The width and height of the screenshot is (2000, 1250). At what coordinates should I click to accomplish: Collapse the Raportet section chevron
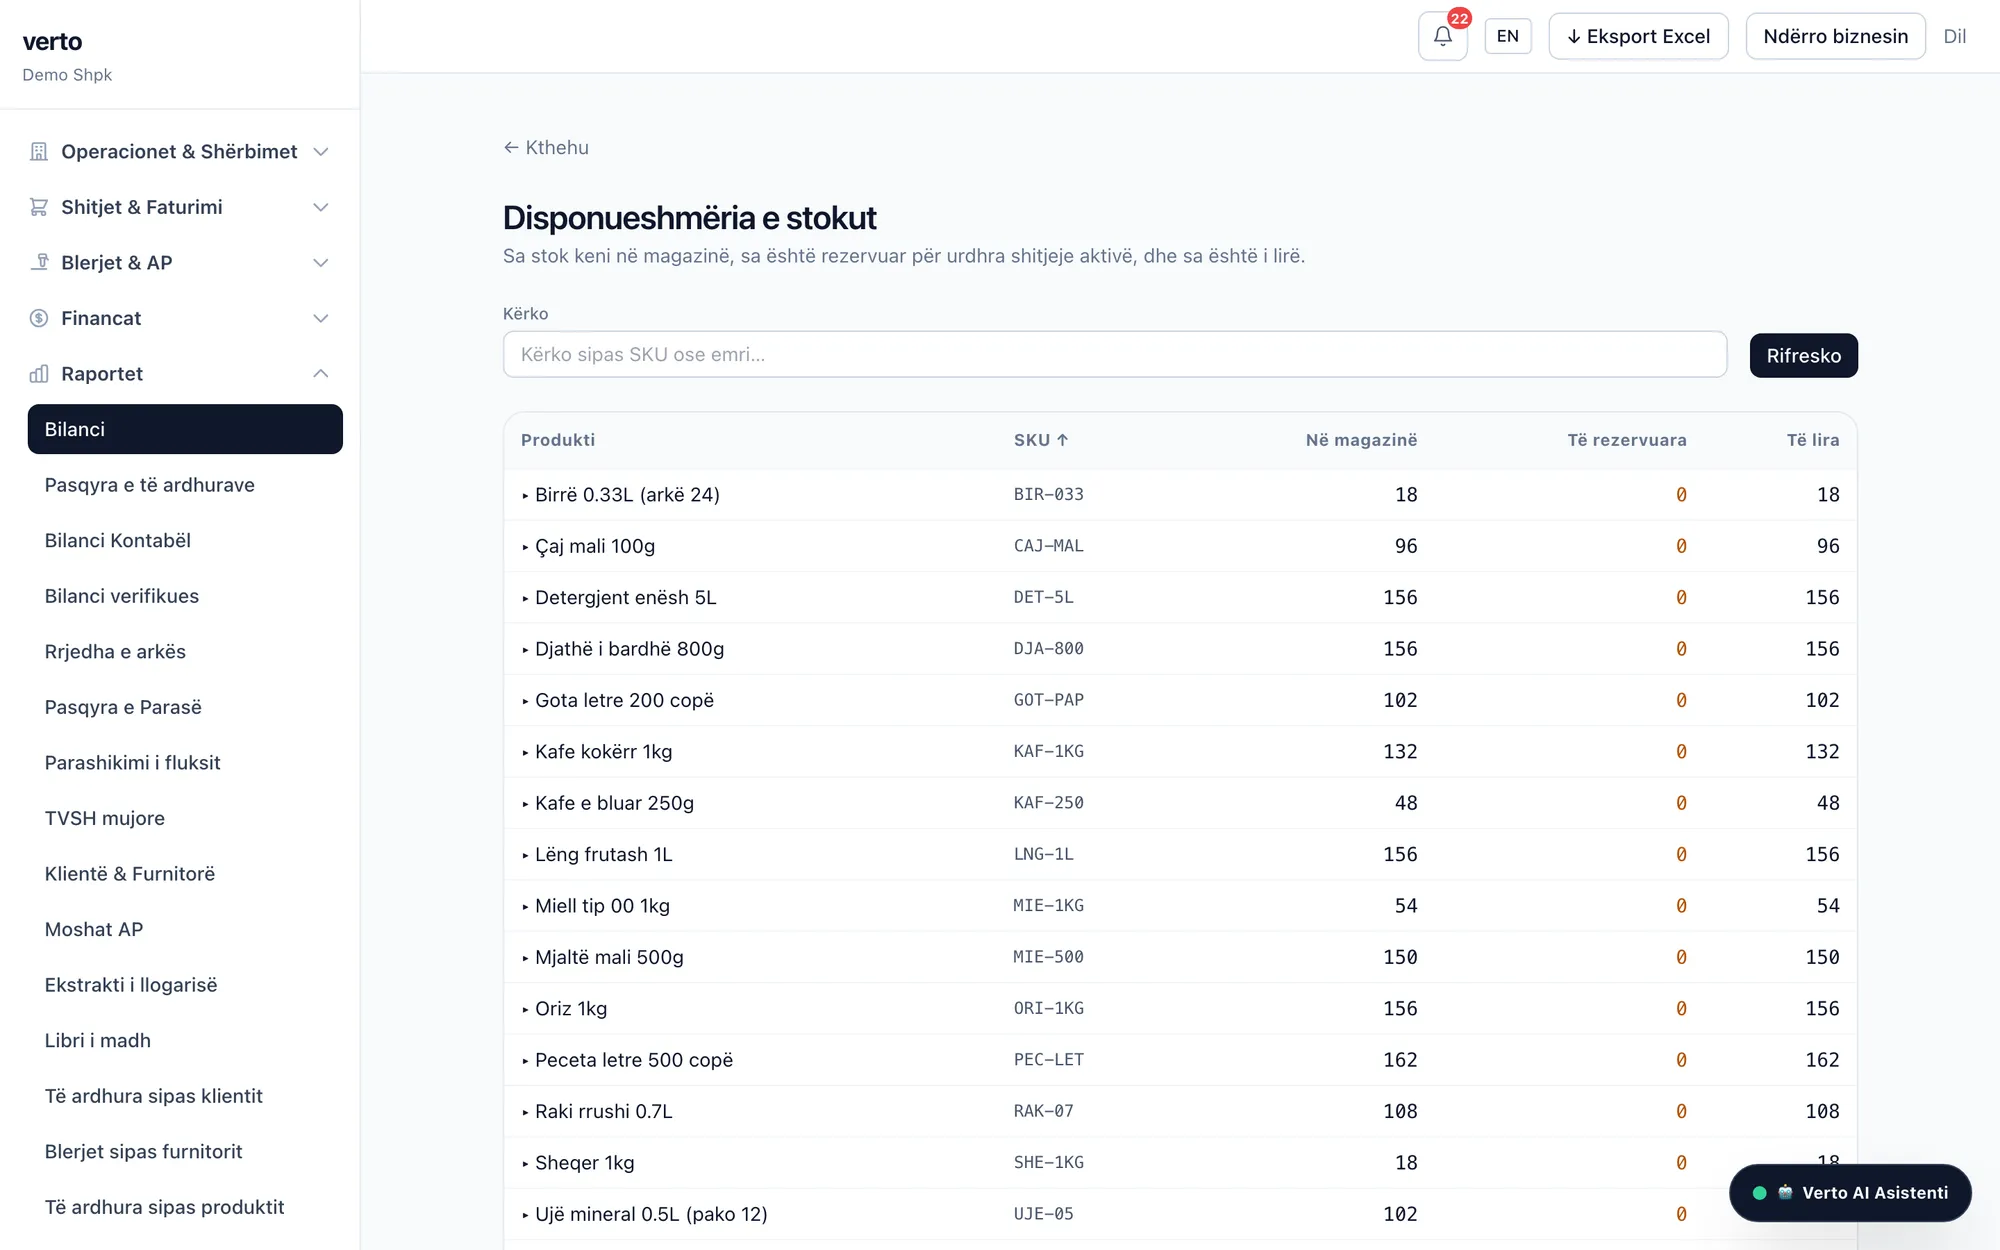pyautogui.click(x=321, y=374)
